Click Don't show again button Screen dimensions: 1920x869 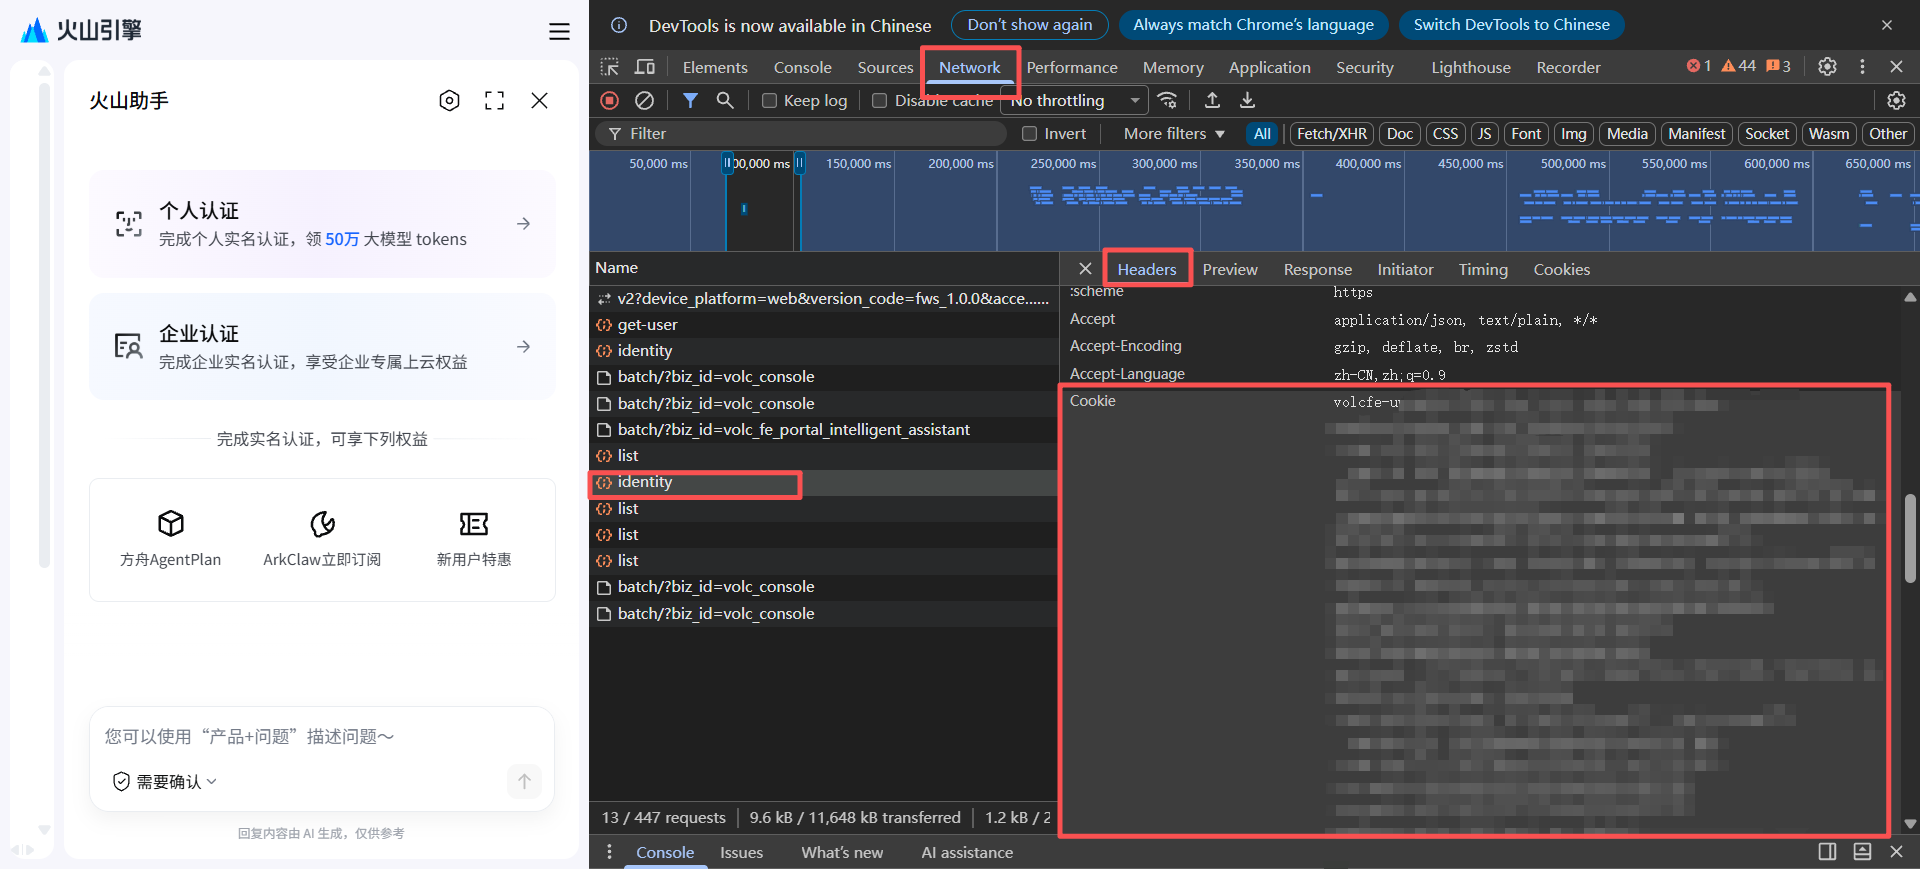[1030, 25]
